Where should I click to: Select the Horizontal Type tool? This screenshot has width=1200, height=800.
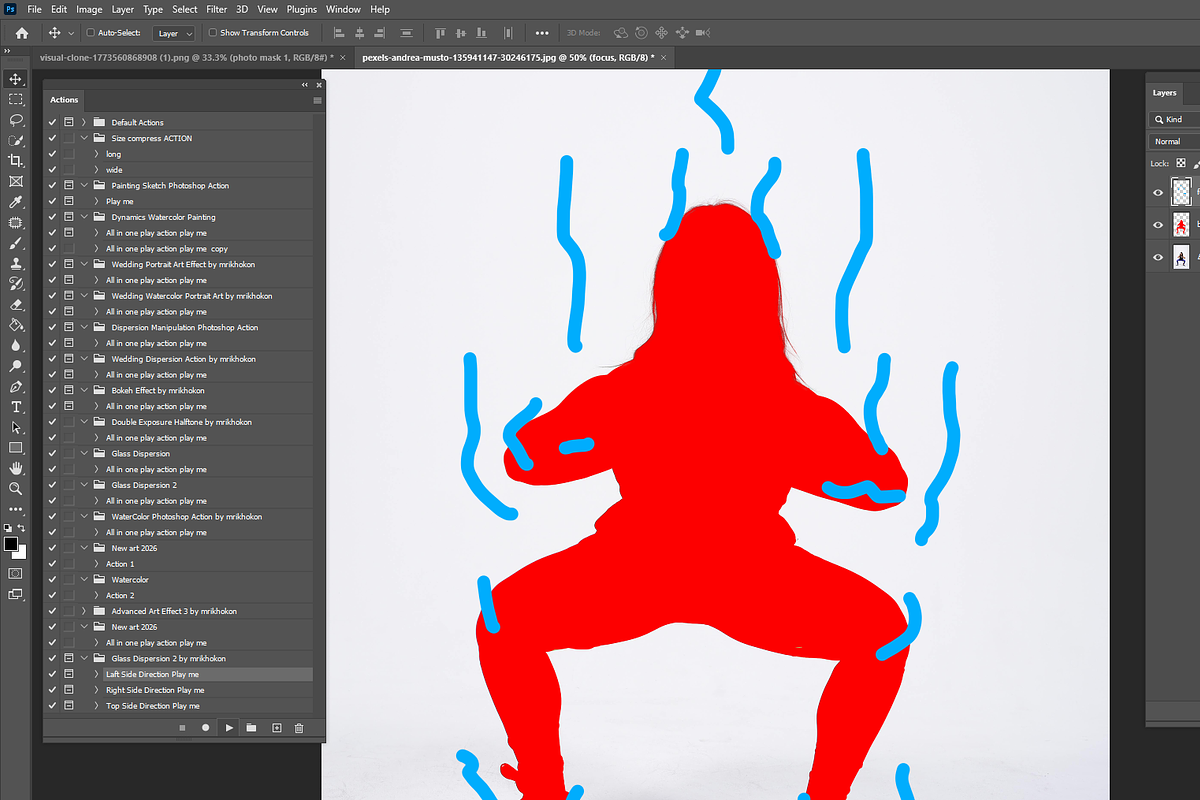point(15,407)
